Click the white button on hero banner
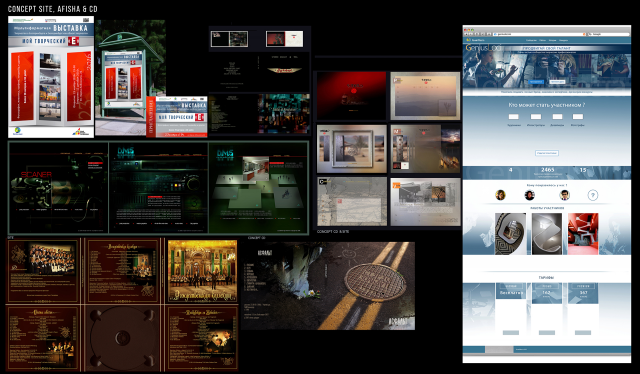This screenshot has width=640, height=374. tap(557, 82)
